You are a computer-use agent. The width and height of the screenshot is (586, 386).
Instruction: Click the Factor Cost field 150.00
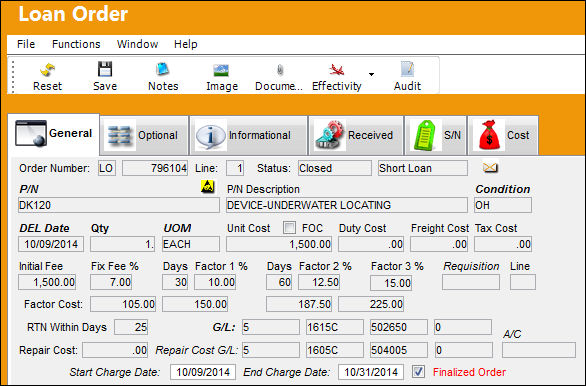click(x=195, y=304)
